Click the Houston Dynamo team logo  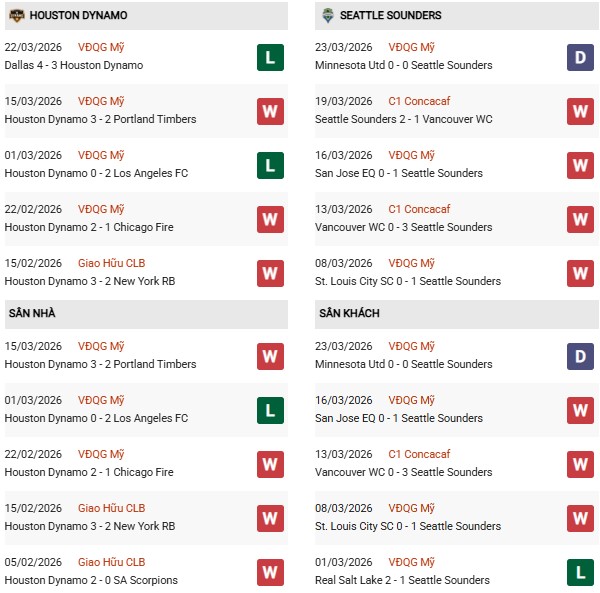[16, 16]
